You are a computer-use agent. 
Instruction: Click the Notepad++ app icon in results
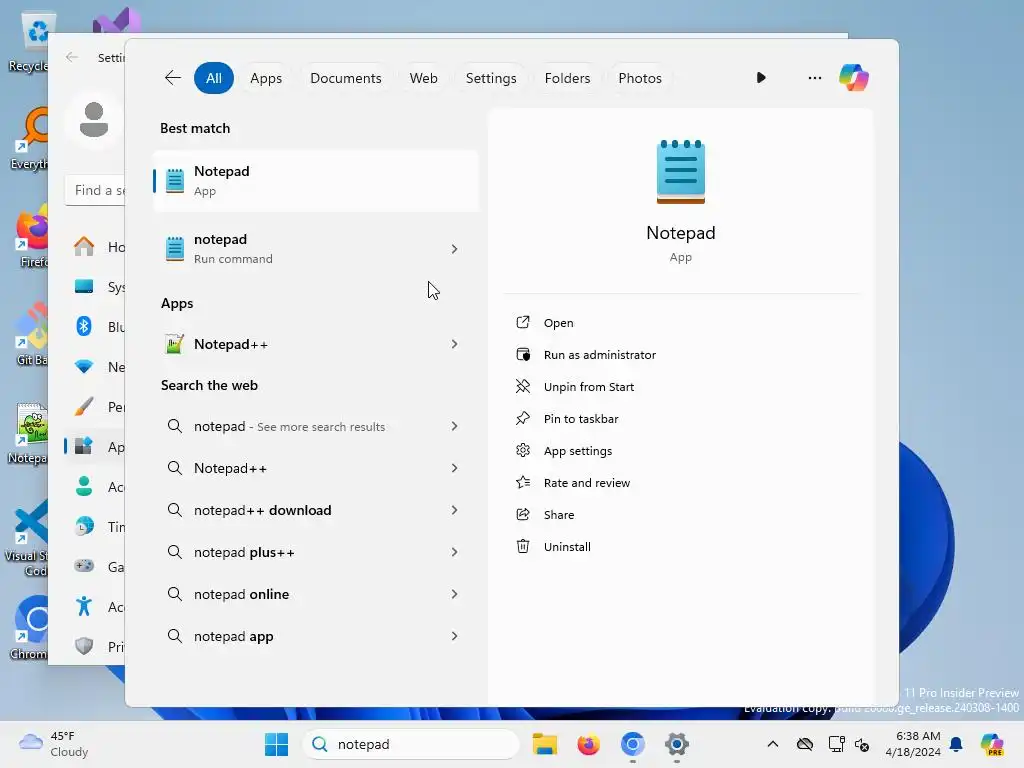pyautogui.click(x=174, y=344)
